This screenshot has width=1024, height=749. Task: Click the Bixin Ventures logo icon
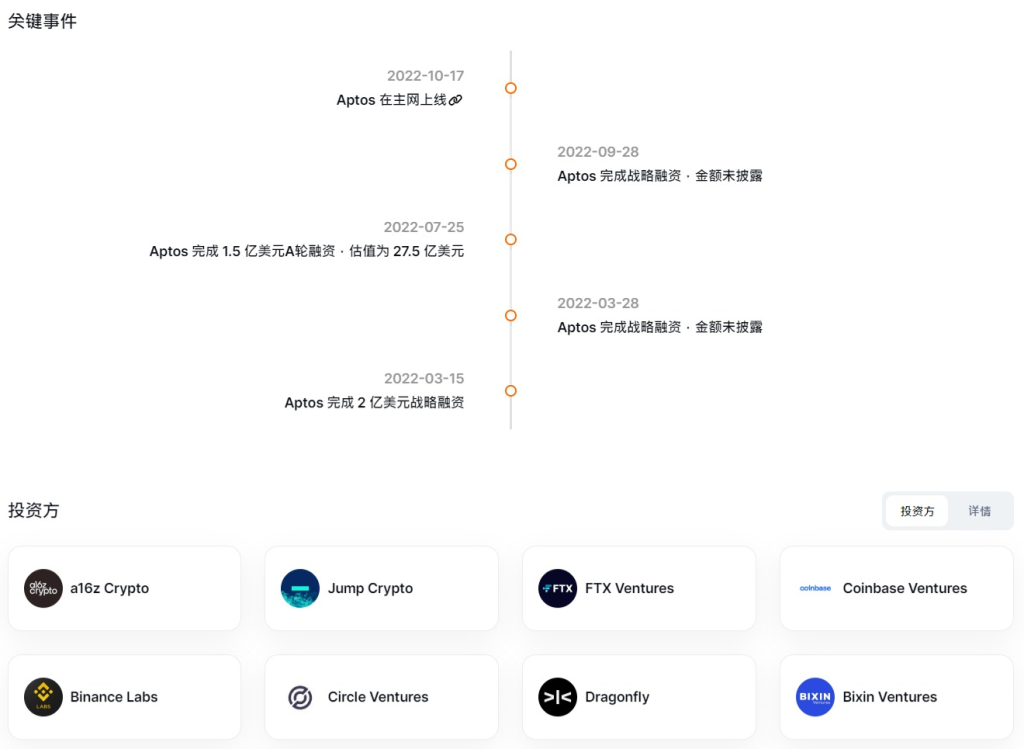coord(815,697)
